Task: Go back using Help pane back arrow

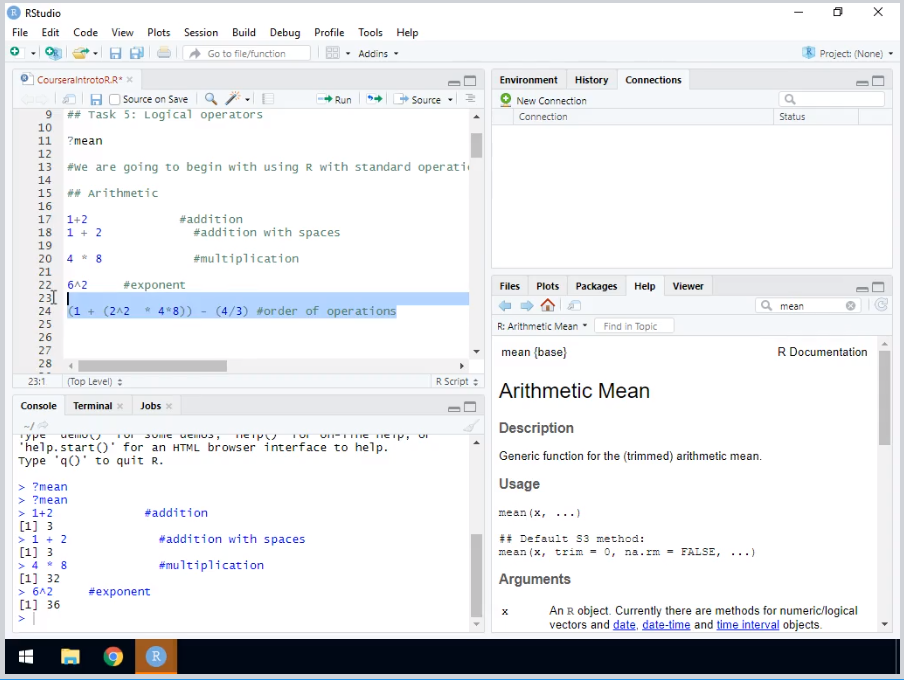Action: point(505,306)
